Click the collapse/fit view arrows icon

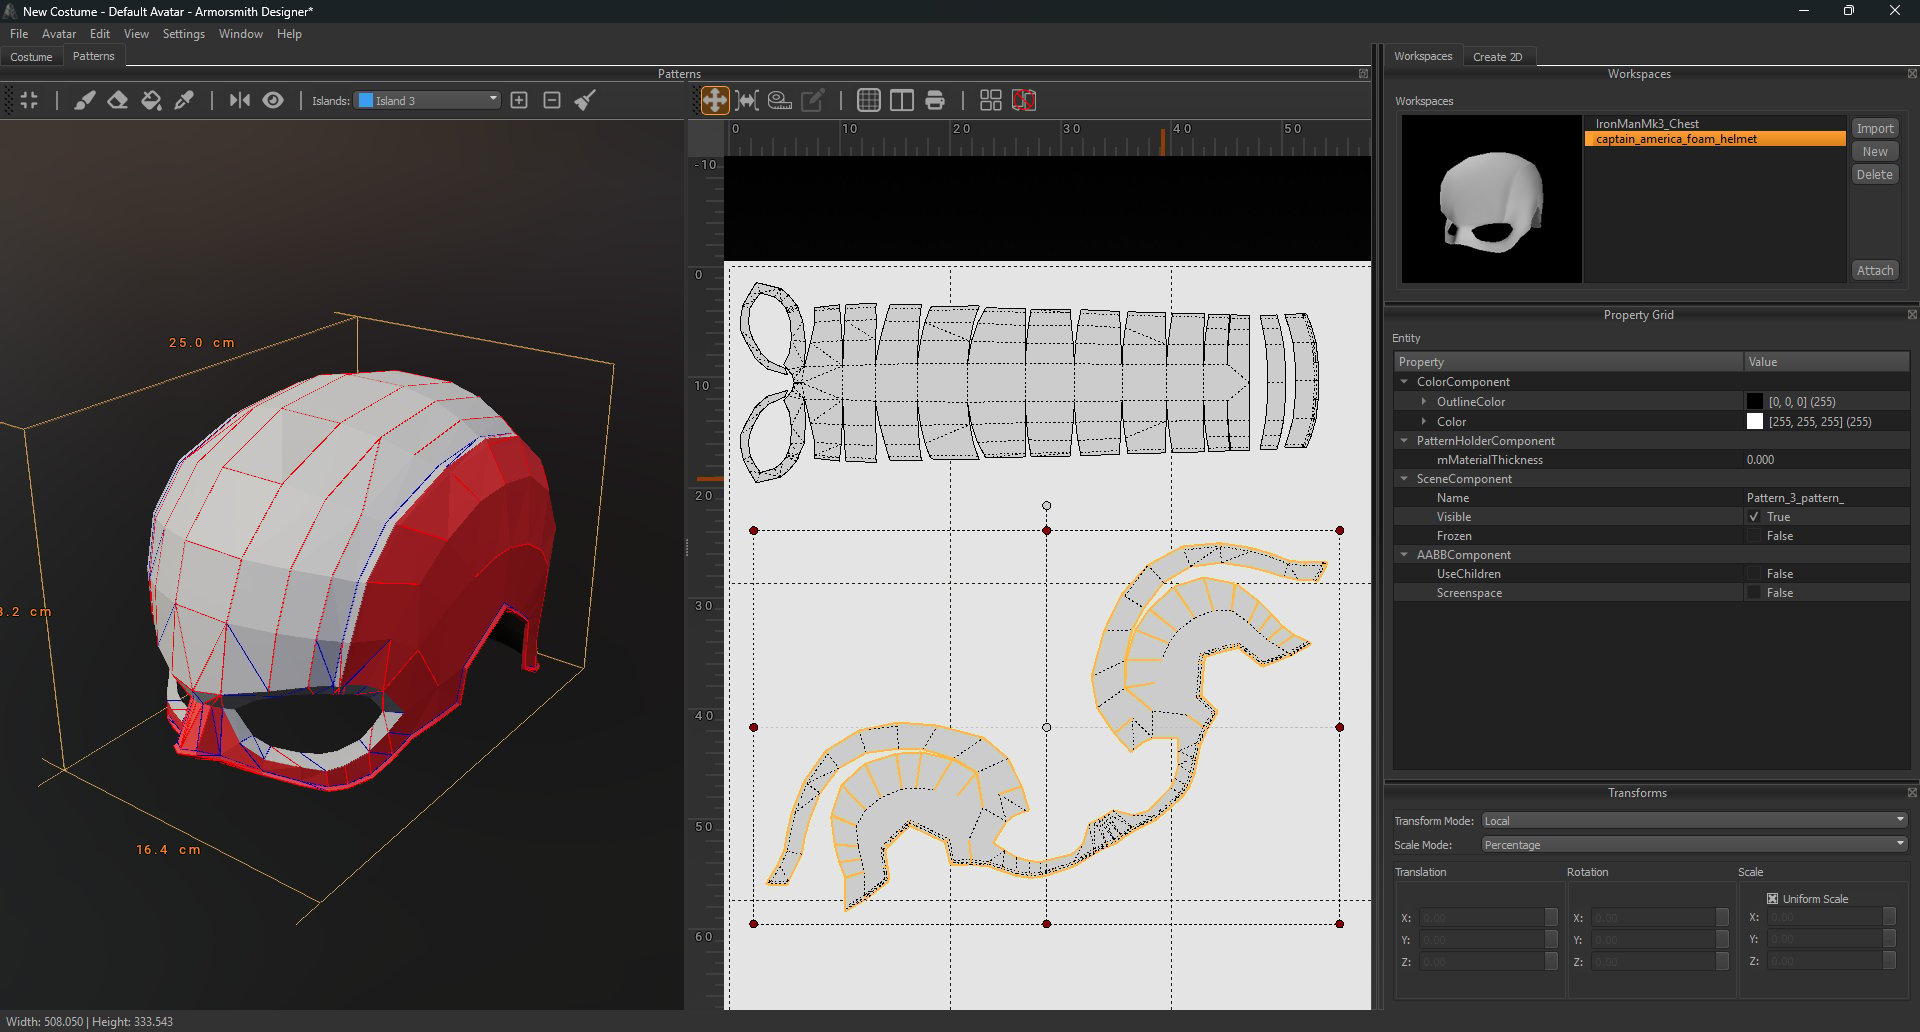coord(29,100)
